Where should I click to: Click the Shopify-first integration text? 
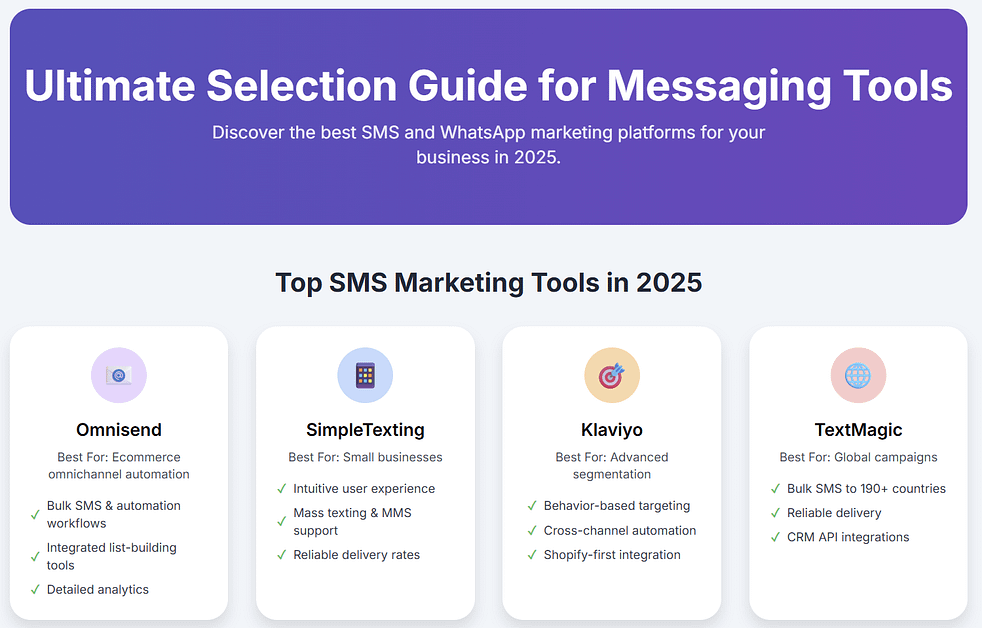[612, 555]
